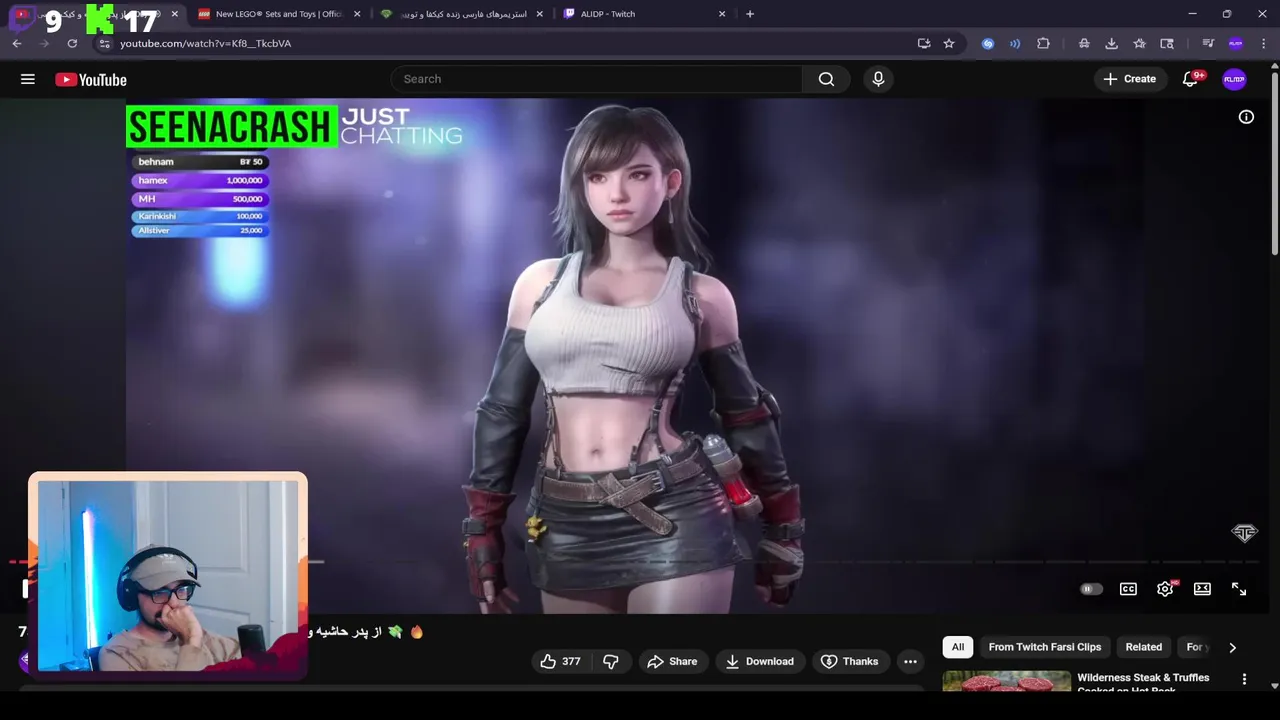Open Chrome three-dot menu
1280x720 pixels.
tap(1264, 43)
